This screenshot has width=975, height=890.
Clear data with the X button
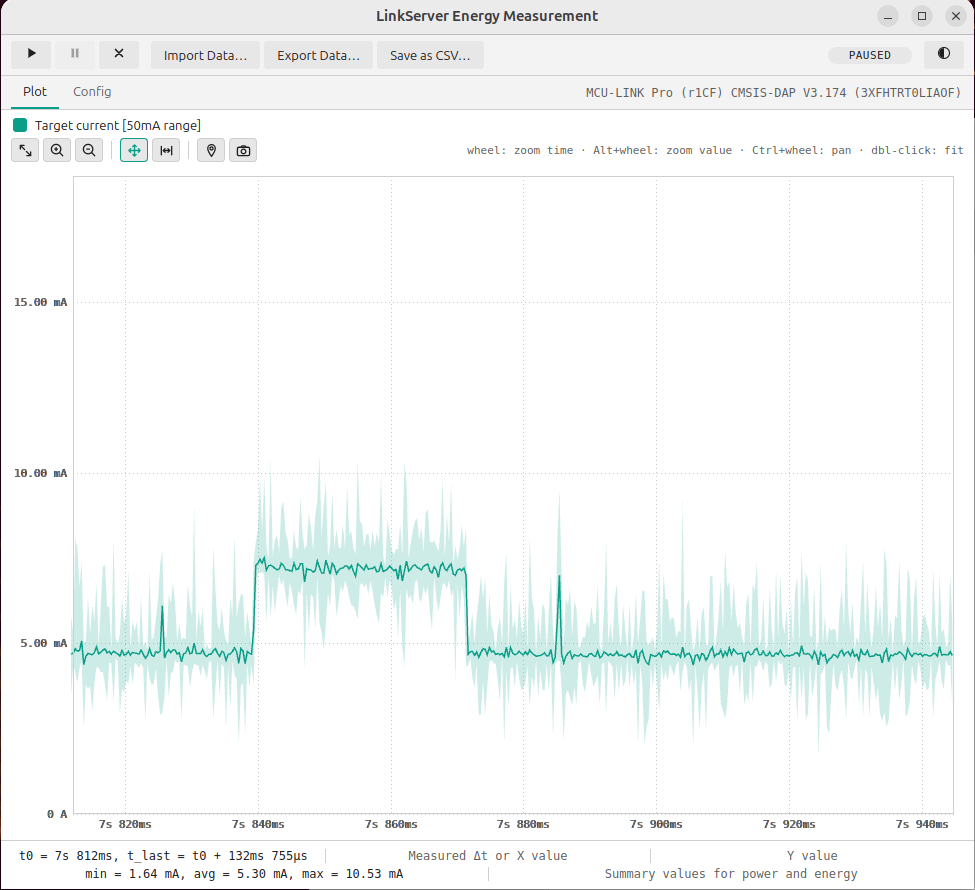point(119,55)
